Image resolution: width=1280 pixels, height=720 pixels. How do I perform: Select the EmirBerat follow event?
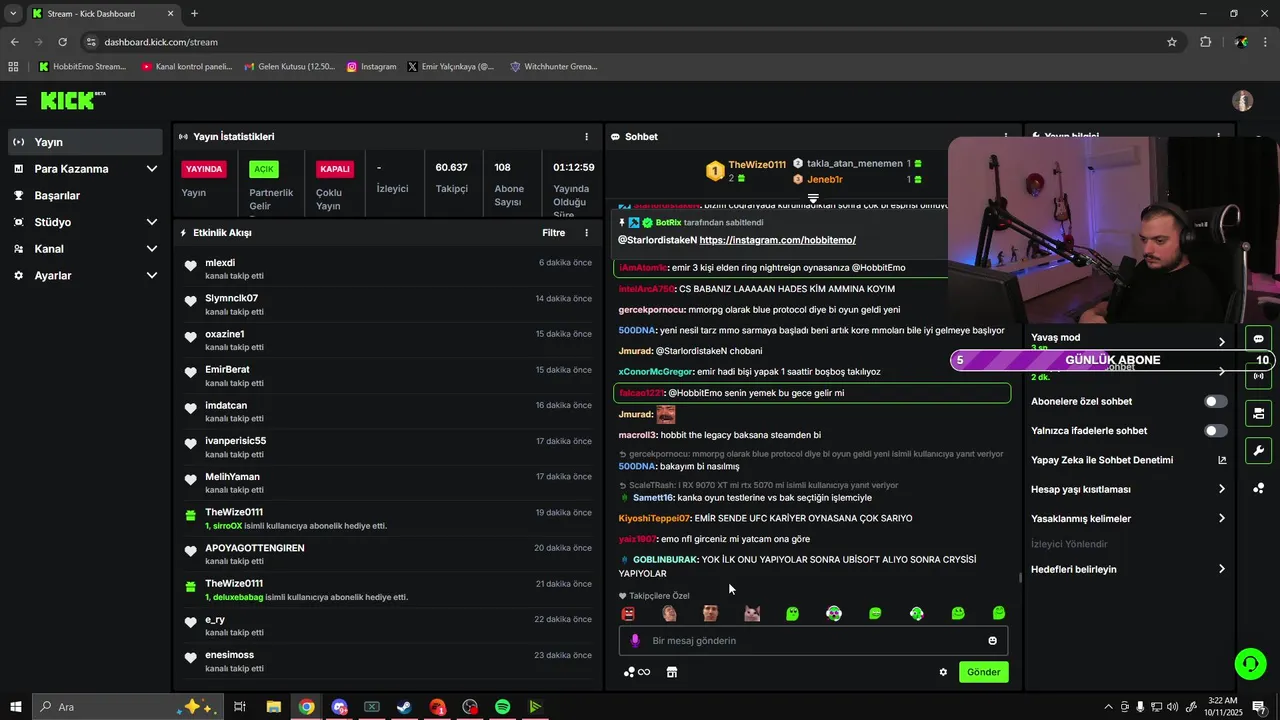click(387, 376)
